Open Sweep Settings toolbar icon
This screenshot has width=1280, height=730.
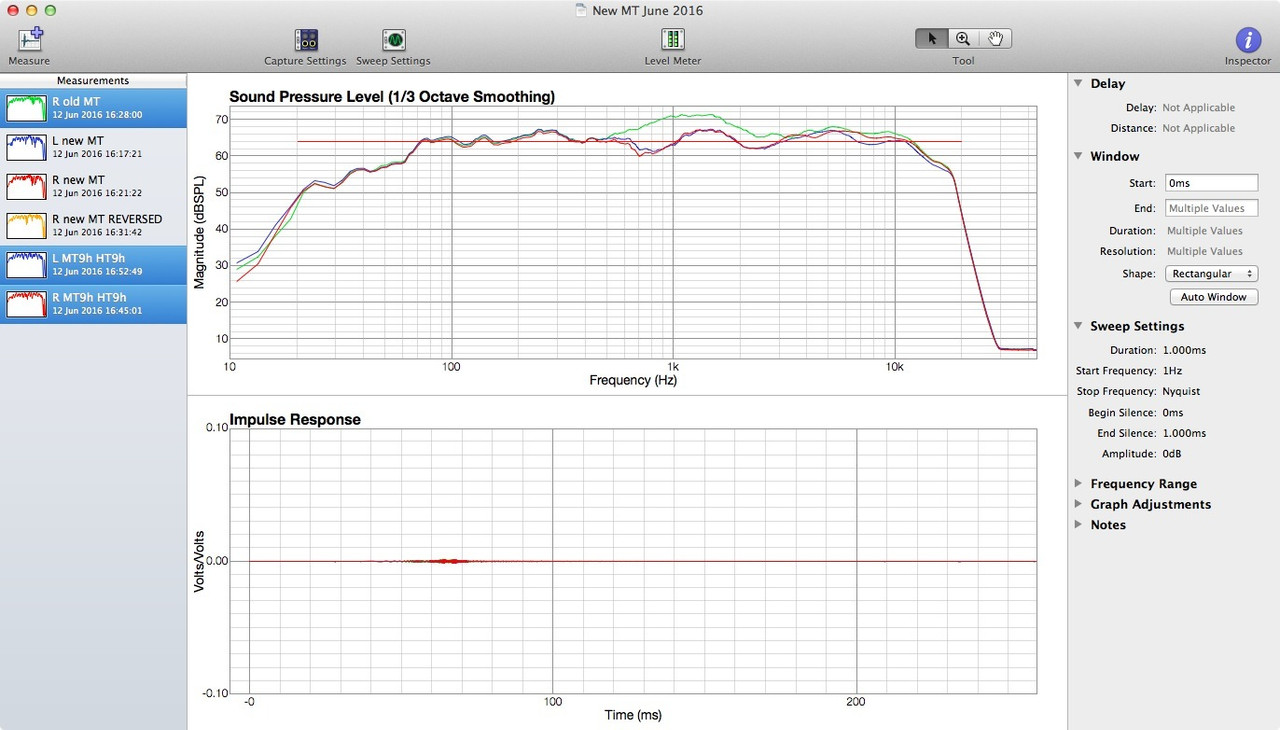(393, 40)
